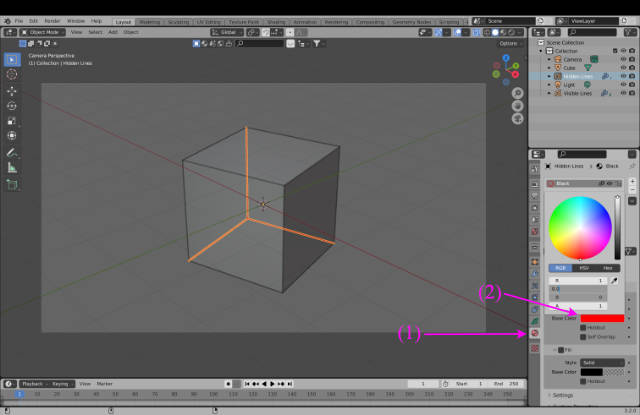
Task: Switch to material preview shading
Action: [503, 32]
